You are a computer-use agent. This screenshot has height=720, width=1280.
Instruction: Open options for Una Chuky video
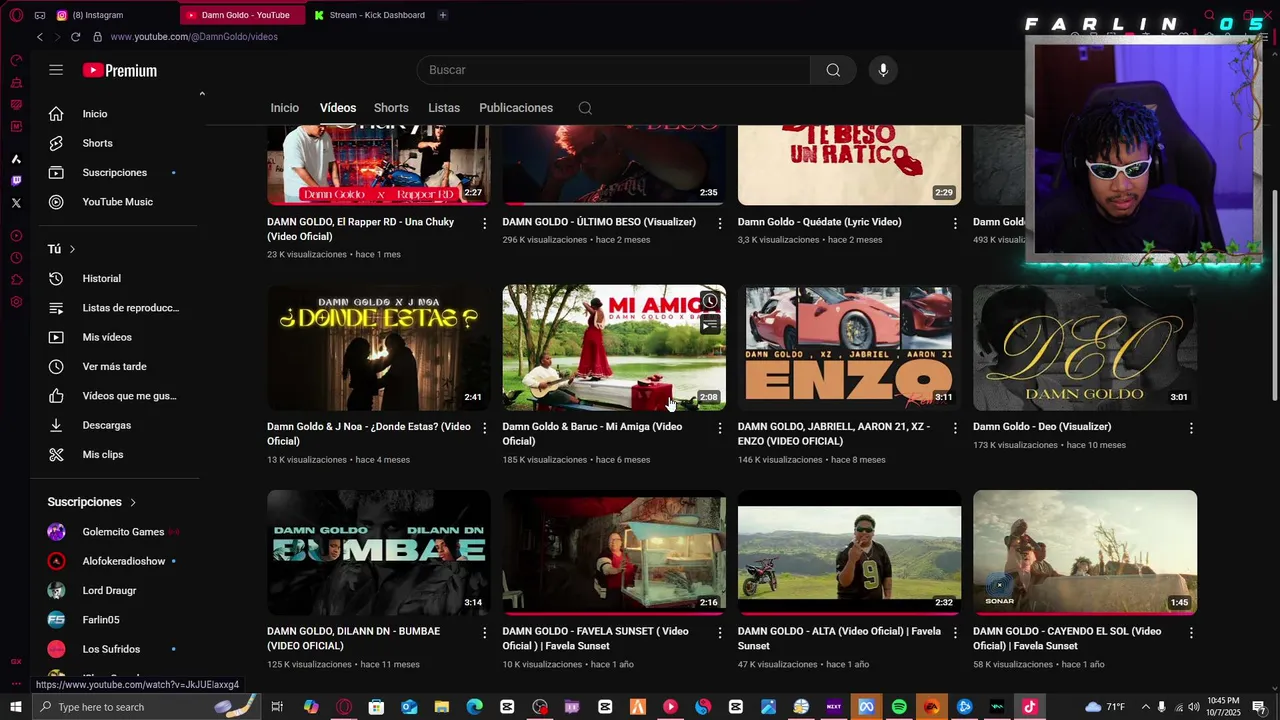[485, 223]
